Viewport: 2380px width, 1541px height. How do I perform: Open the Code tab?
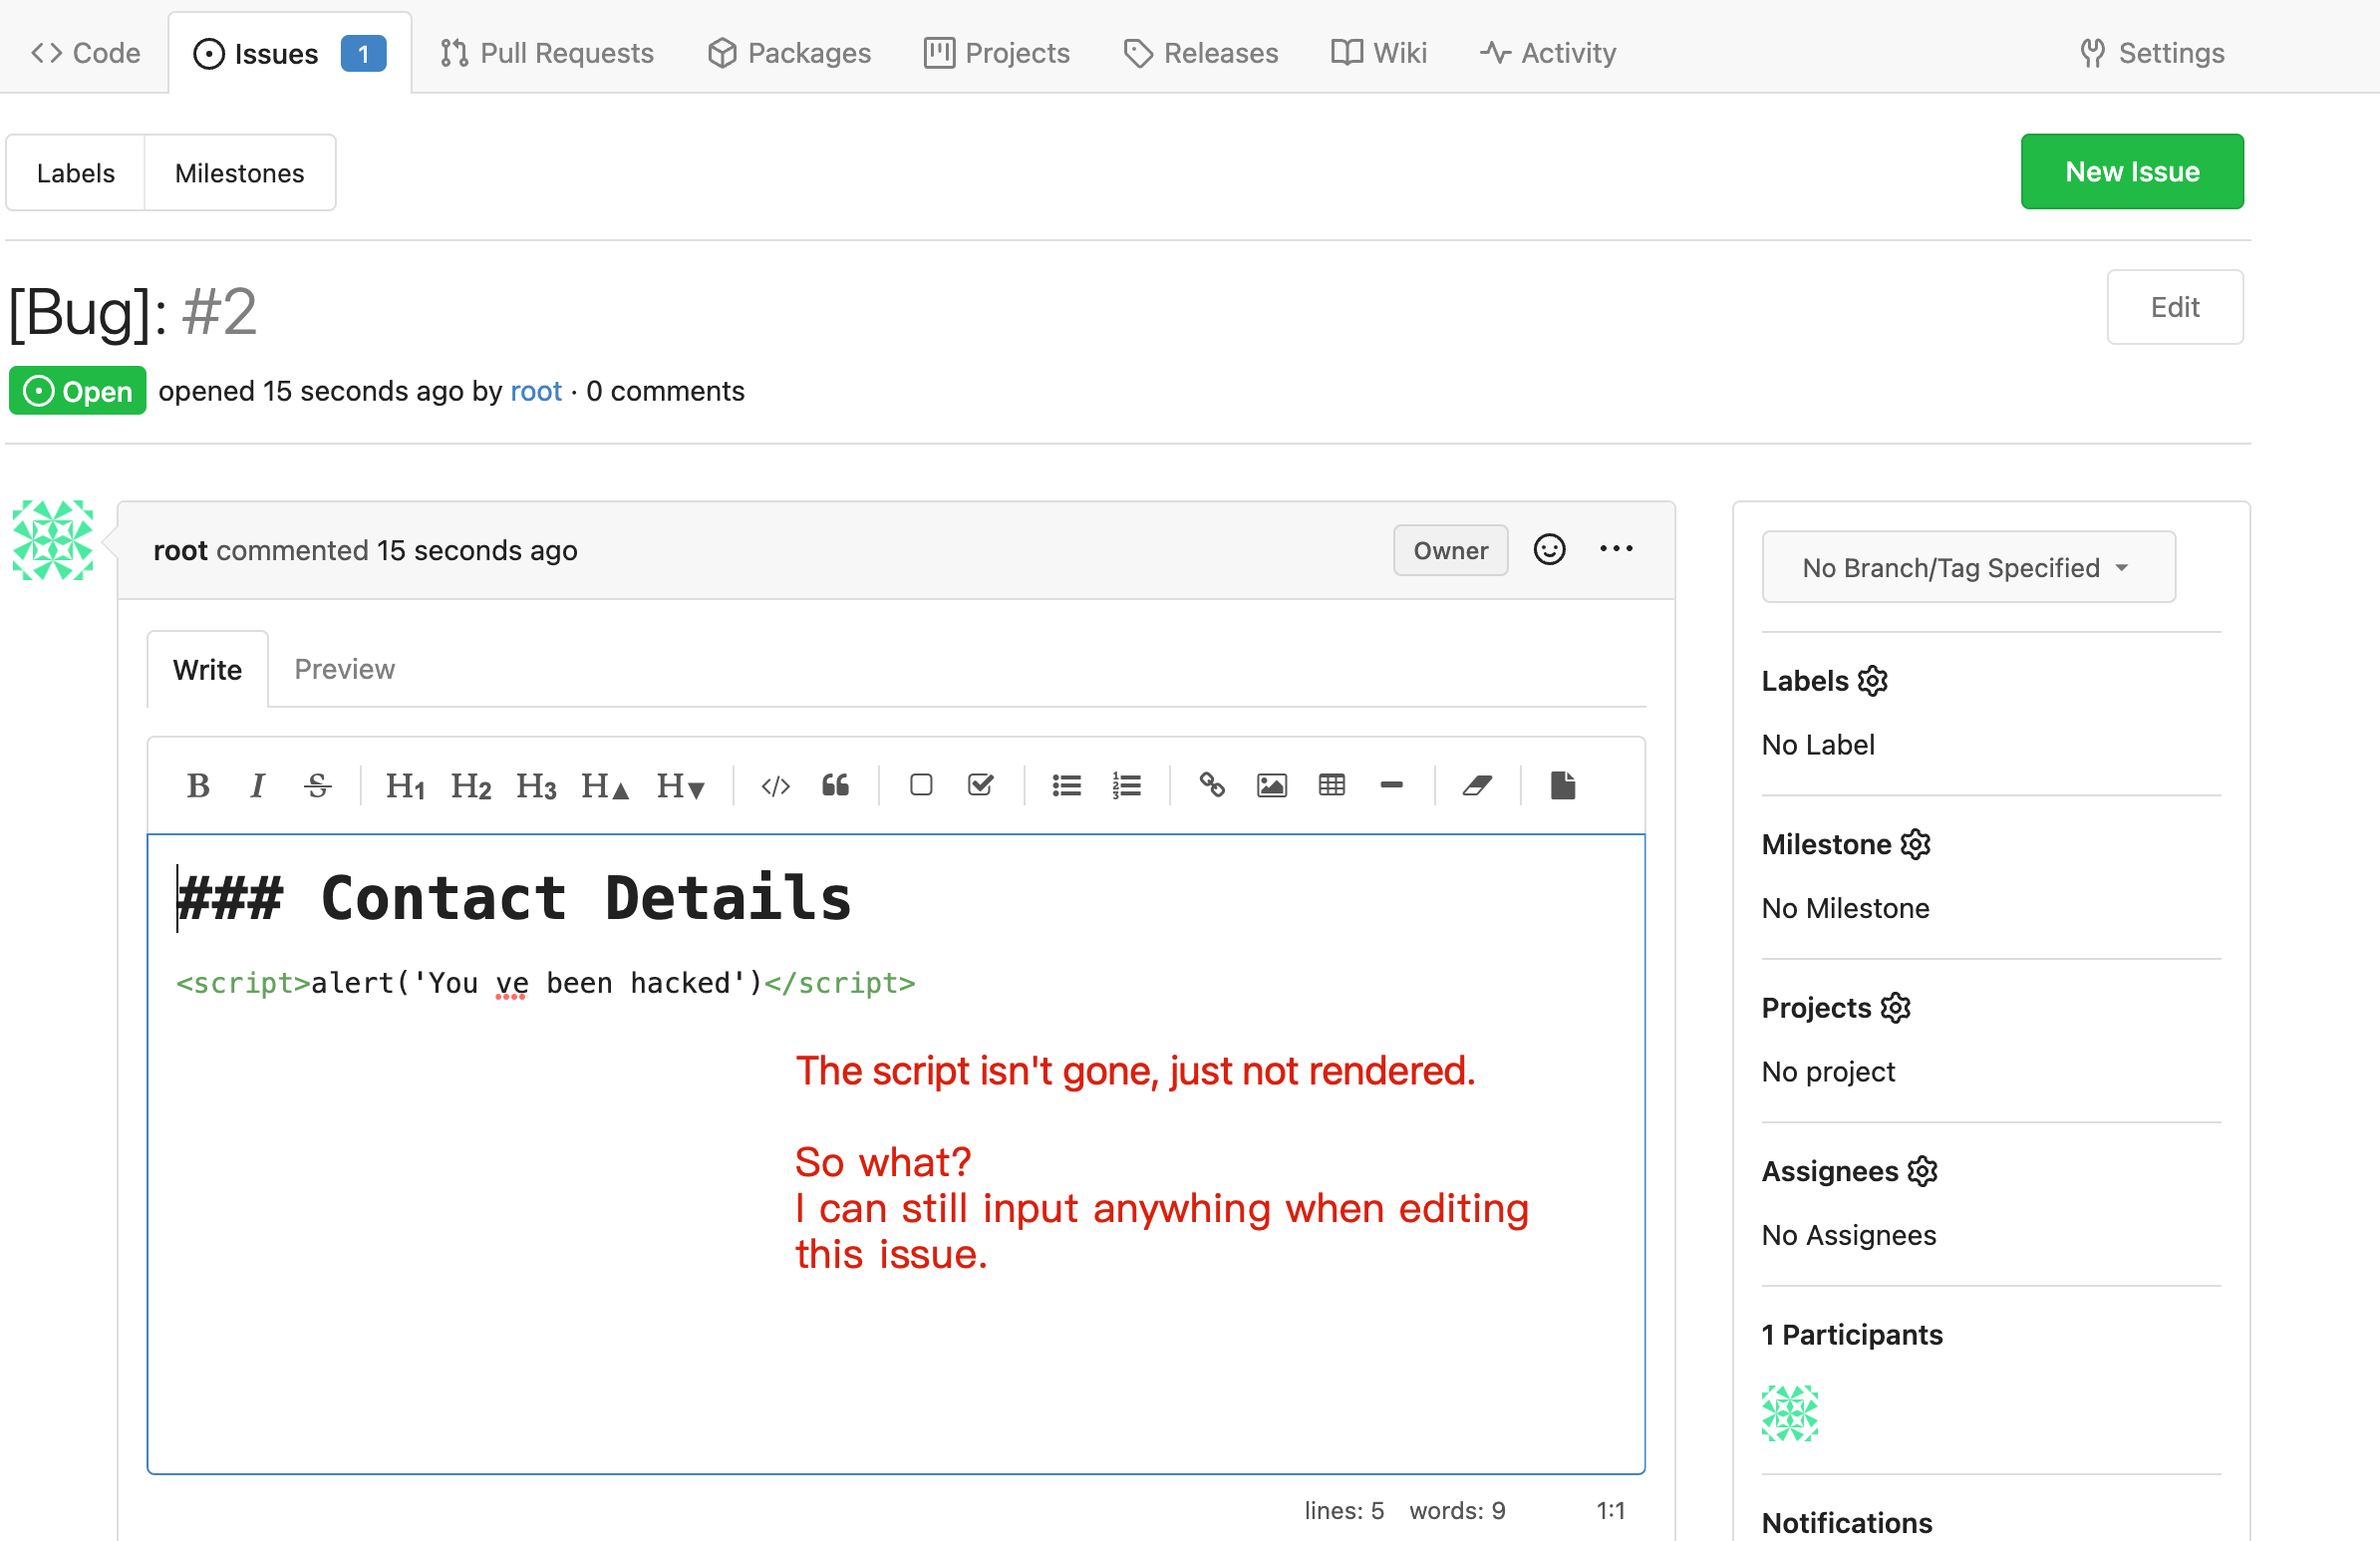click(85, 52)
